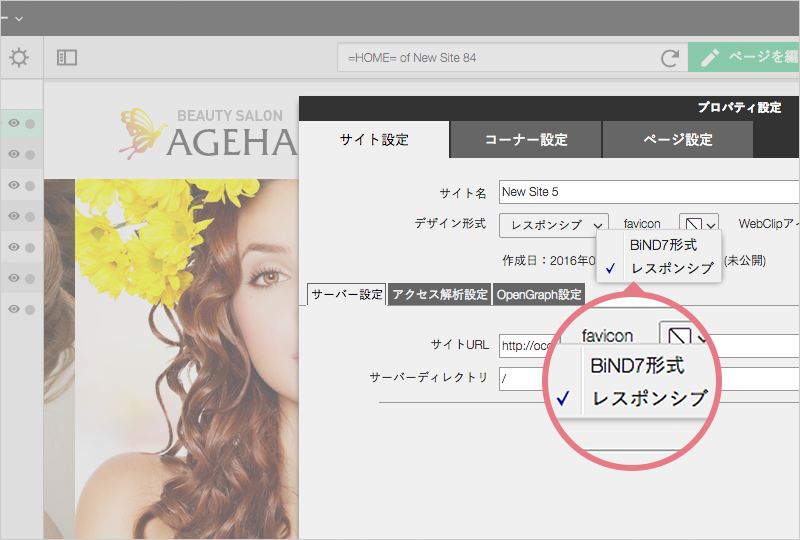Click the grey status dot in the third page row

[30, 186]
